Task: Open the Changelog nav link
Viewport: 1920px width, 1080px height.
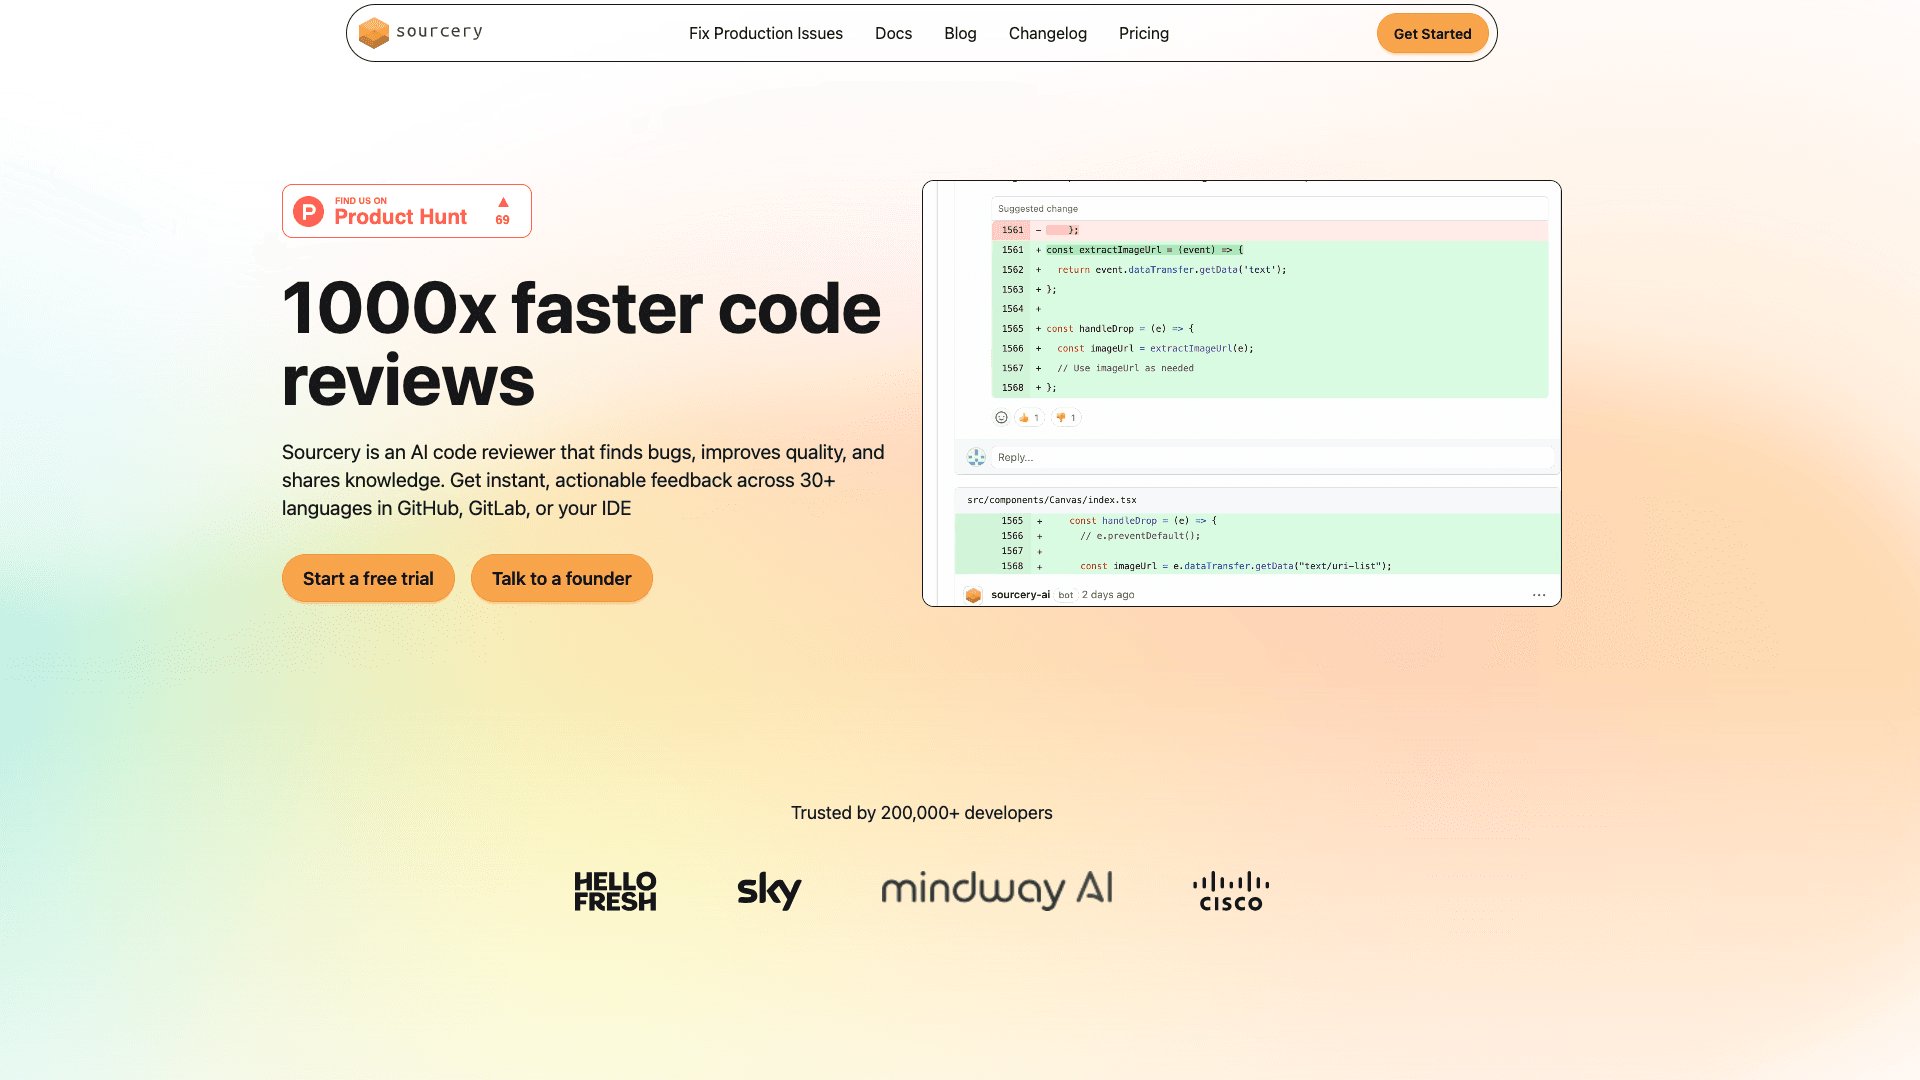Action: (x=1047, y=33)
